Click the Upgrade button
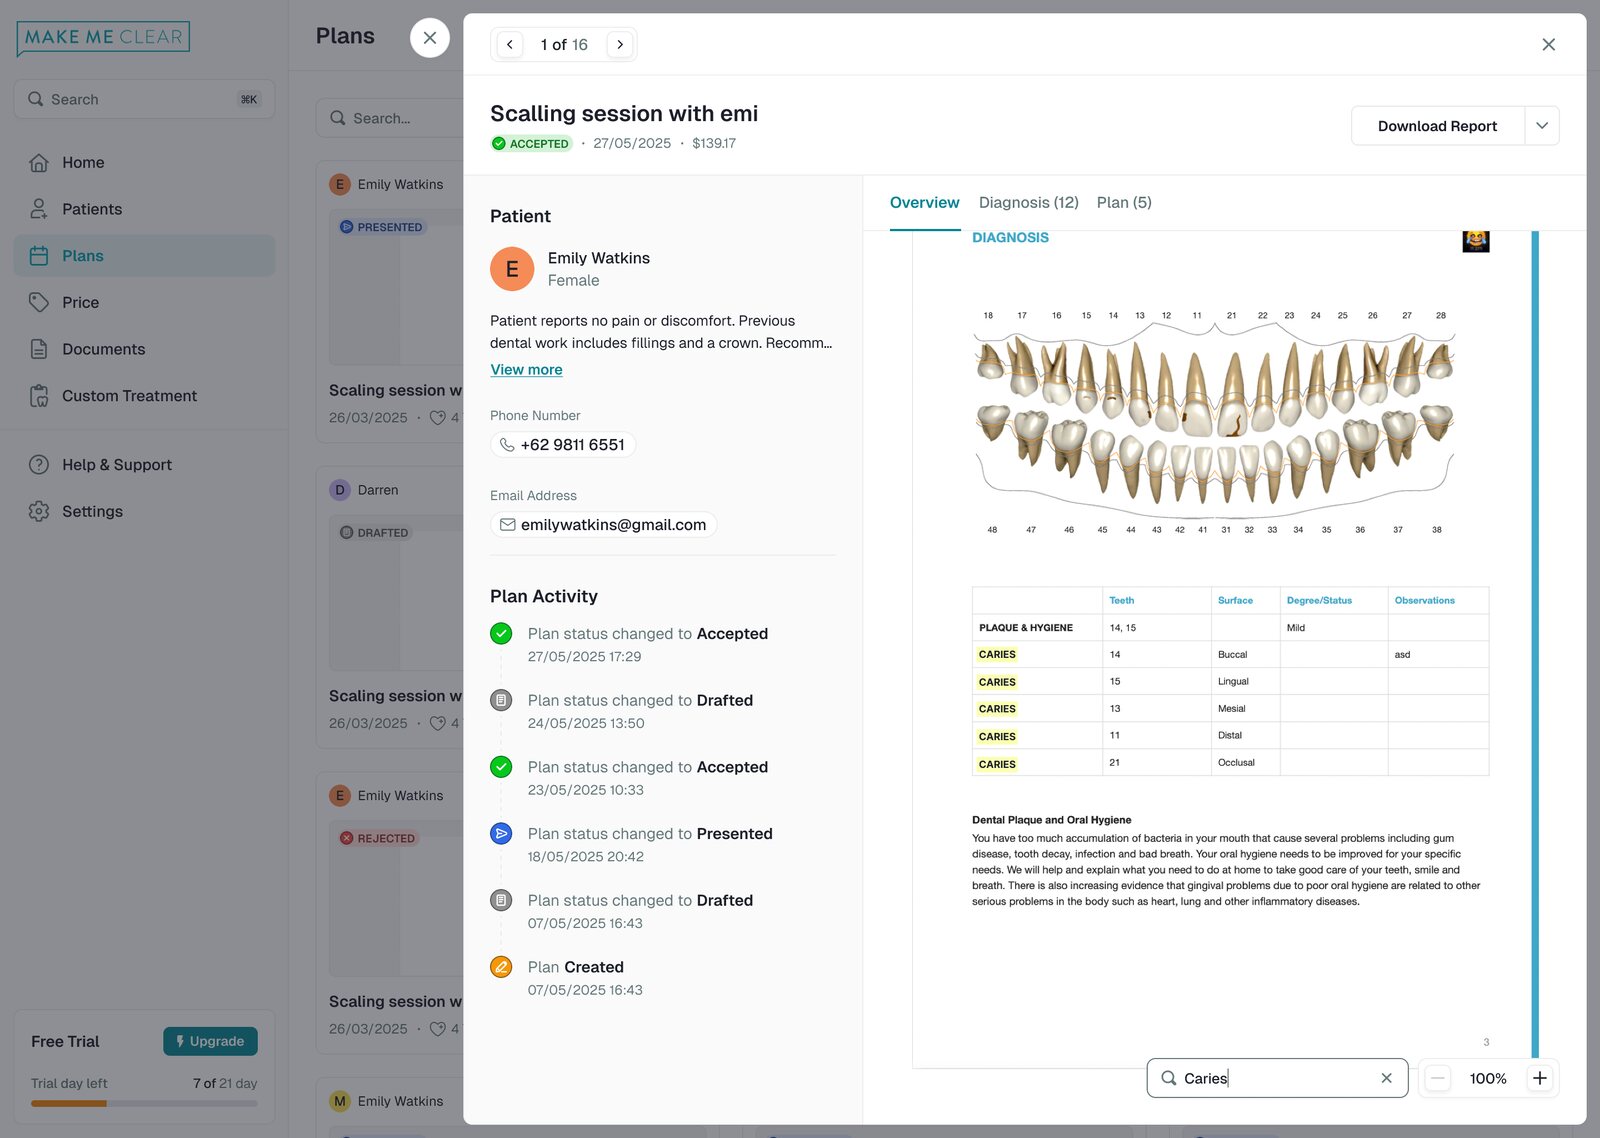1600x1138 pixels. tap(210, 1041)
